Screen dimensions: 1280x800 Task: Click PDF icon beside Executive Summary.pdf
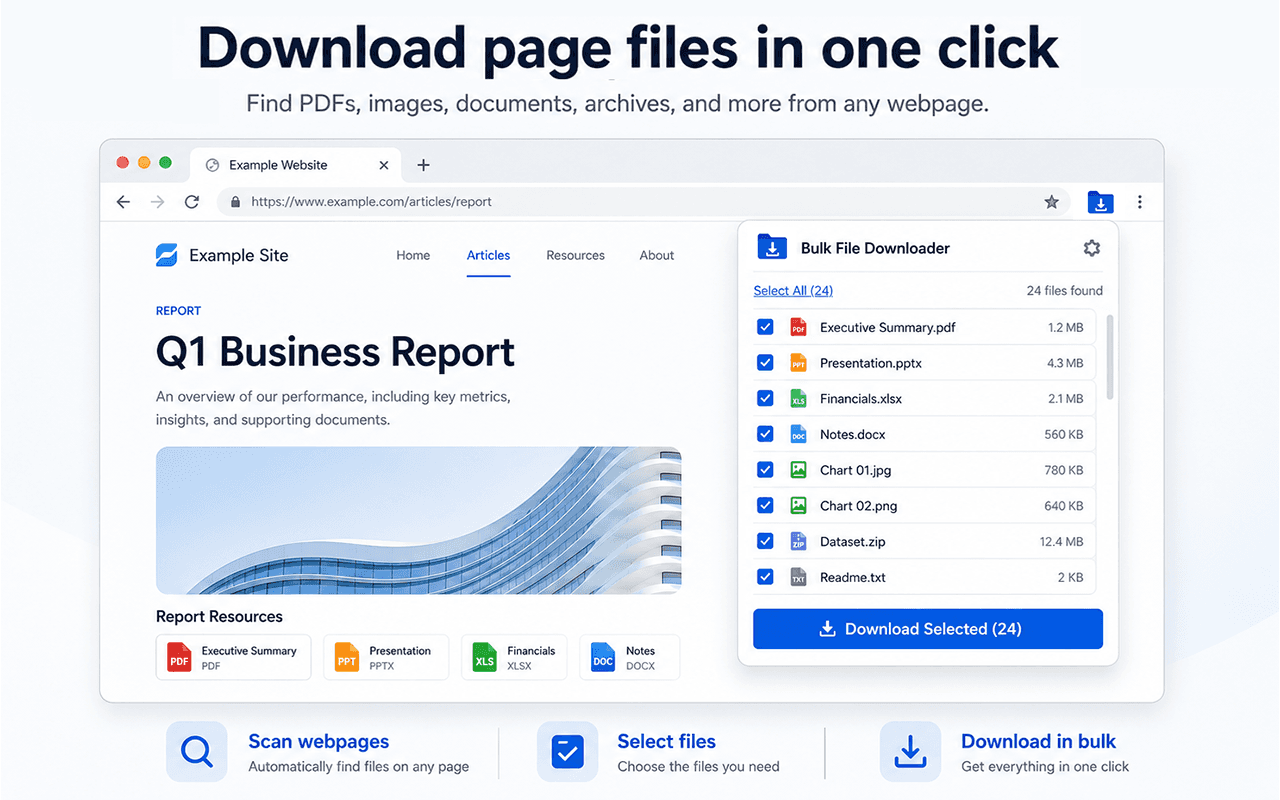click(798, 327)
